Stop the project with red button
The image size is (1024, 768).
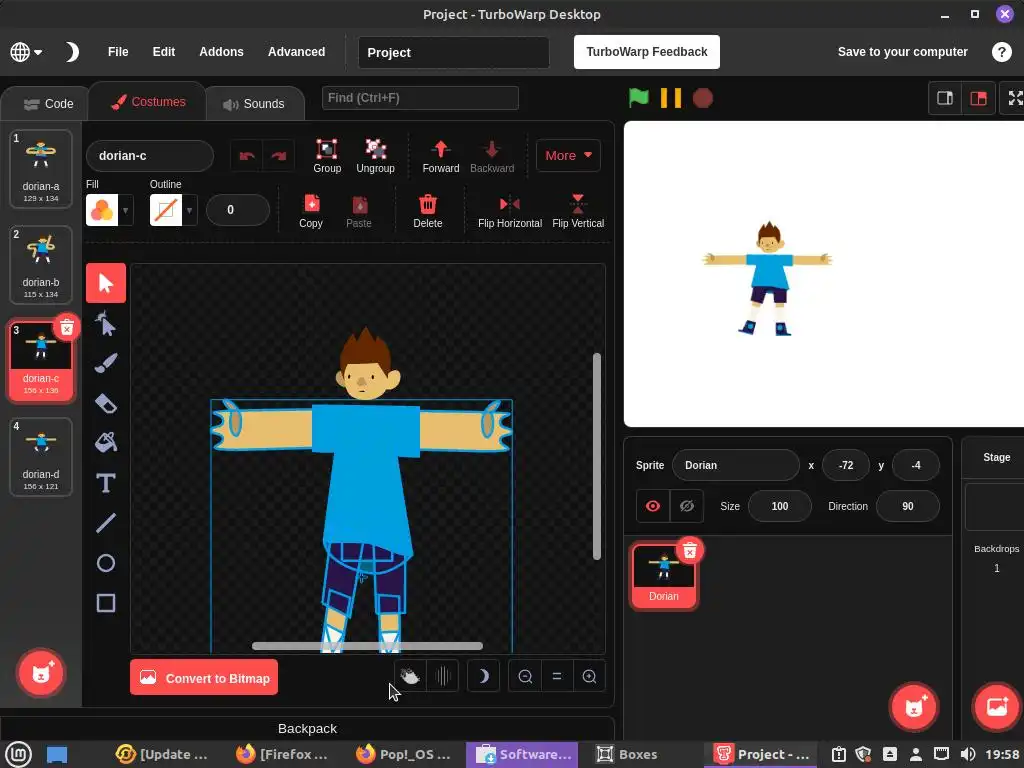pyautogui.click(x=703, y=98)
